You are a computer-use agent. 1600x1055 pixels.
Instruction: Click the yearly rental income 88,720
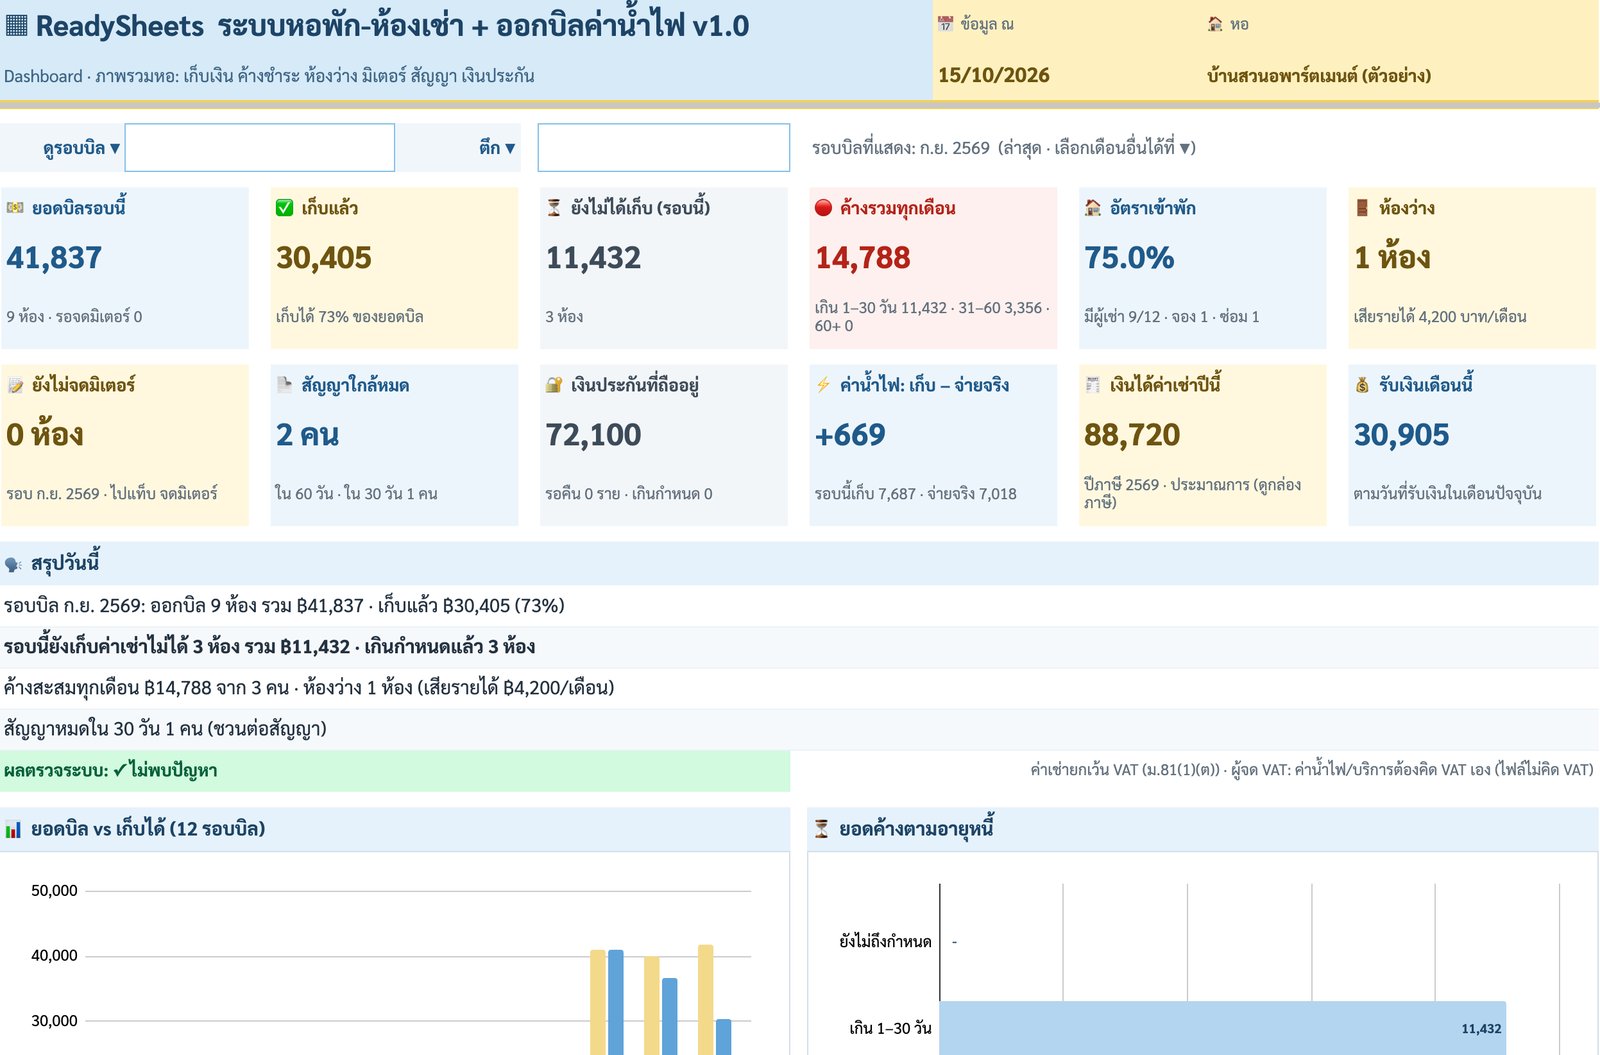point(1132,435)
